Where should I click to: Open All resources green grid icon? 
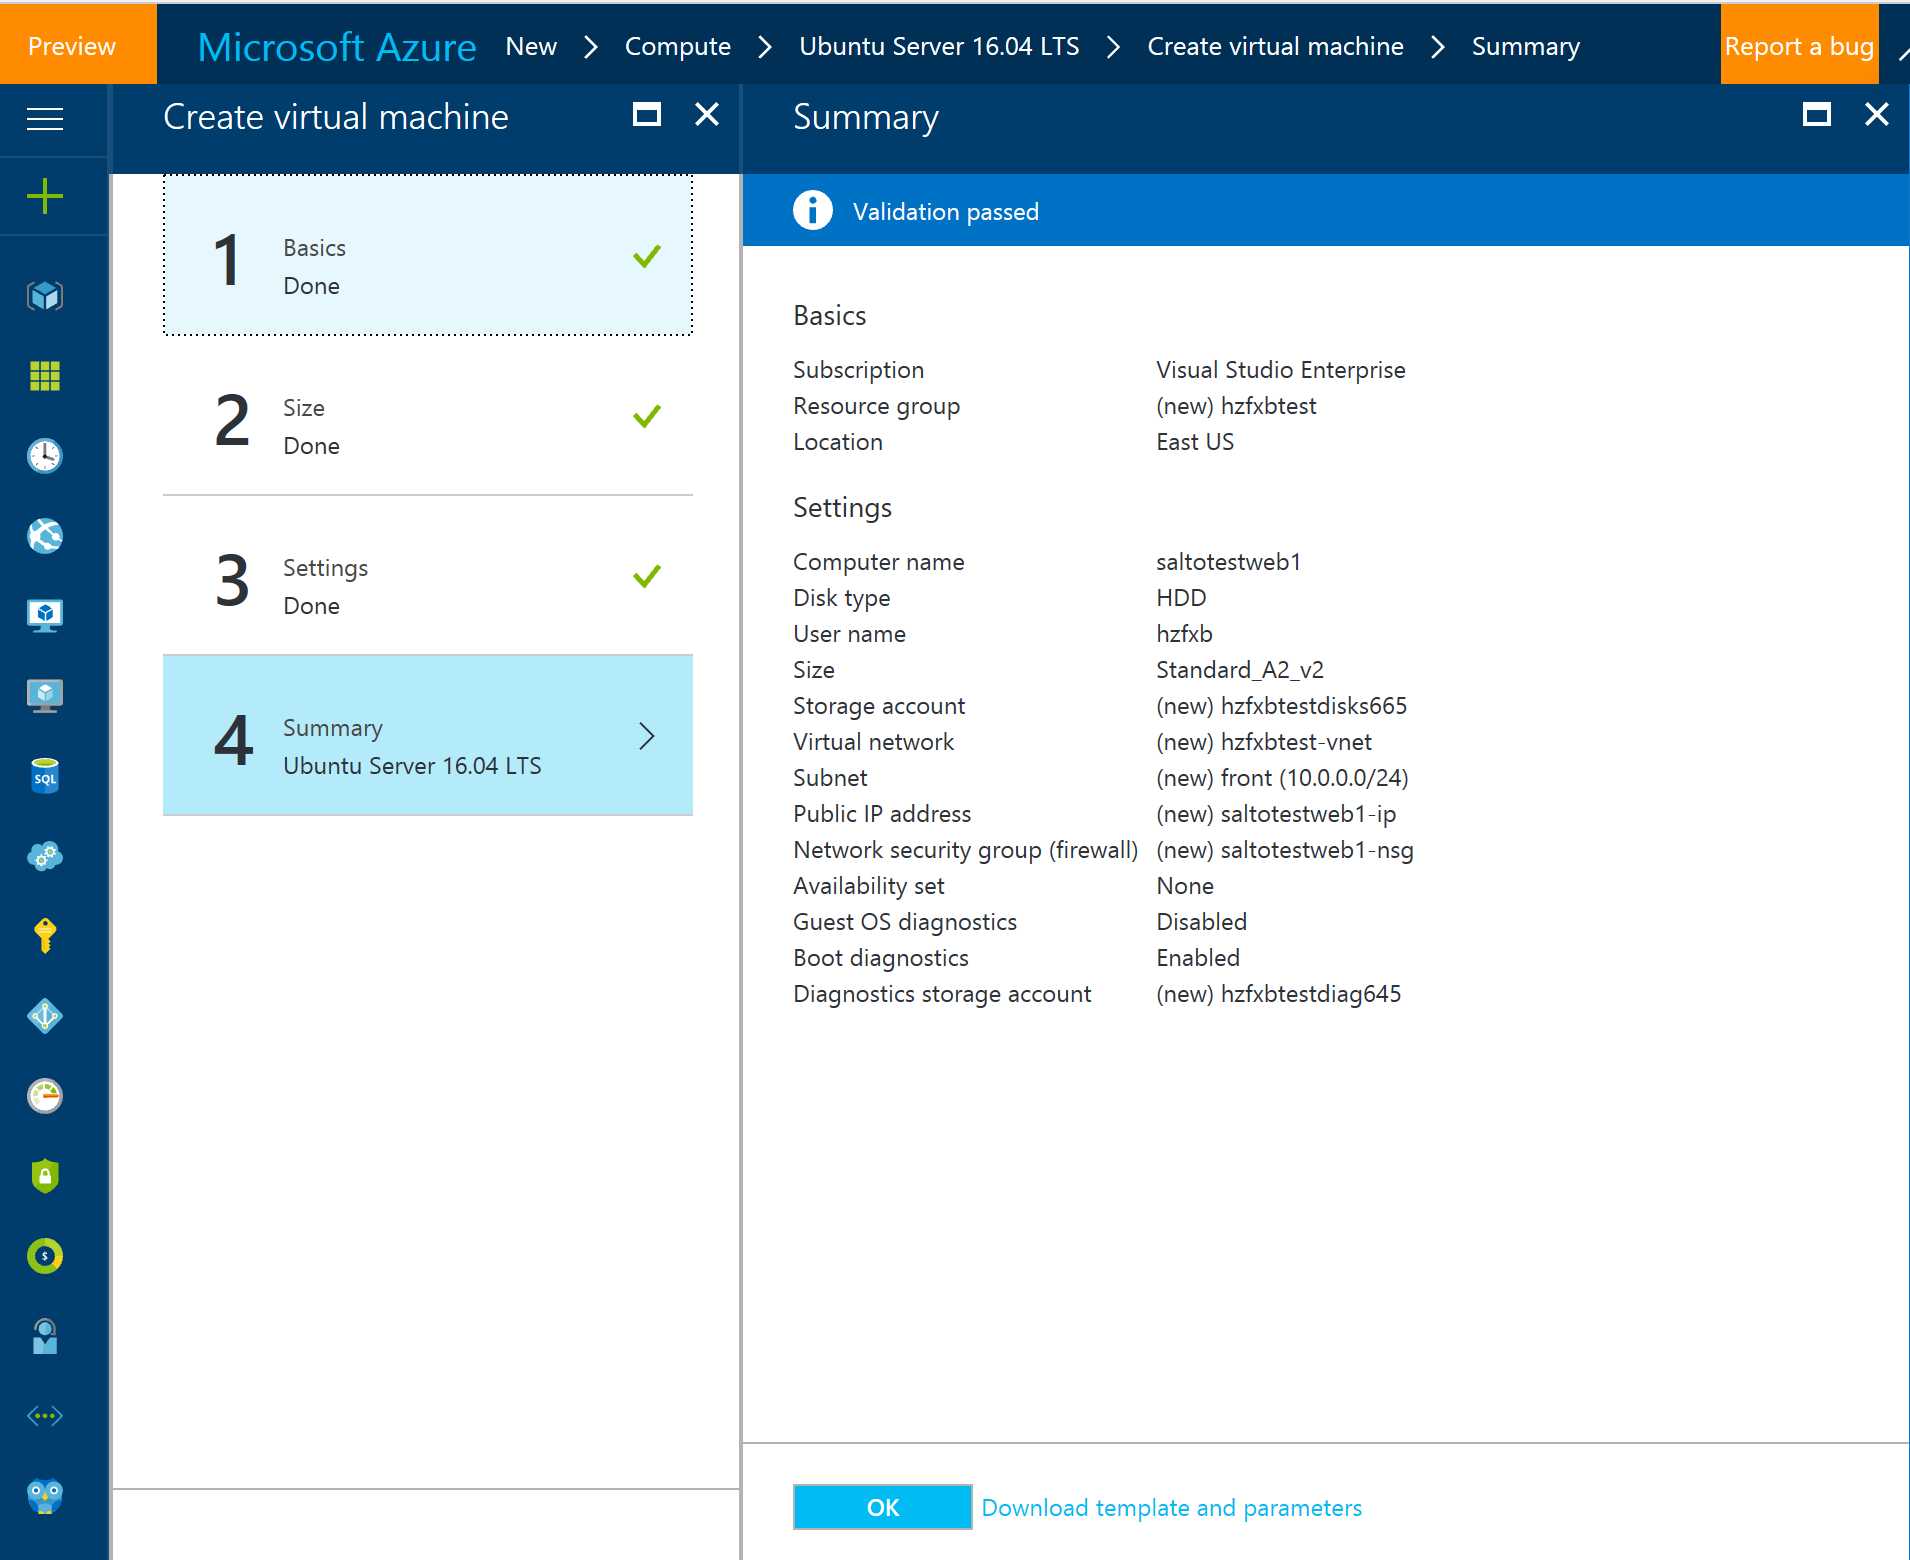pyautogui.click(x=45, y=376)
